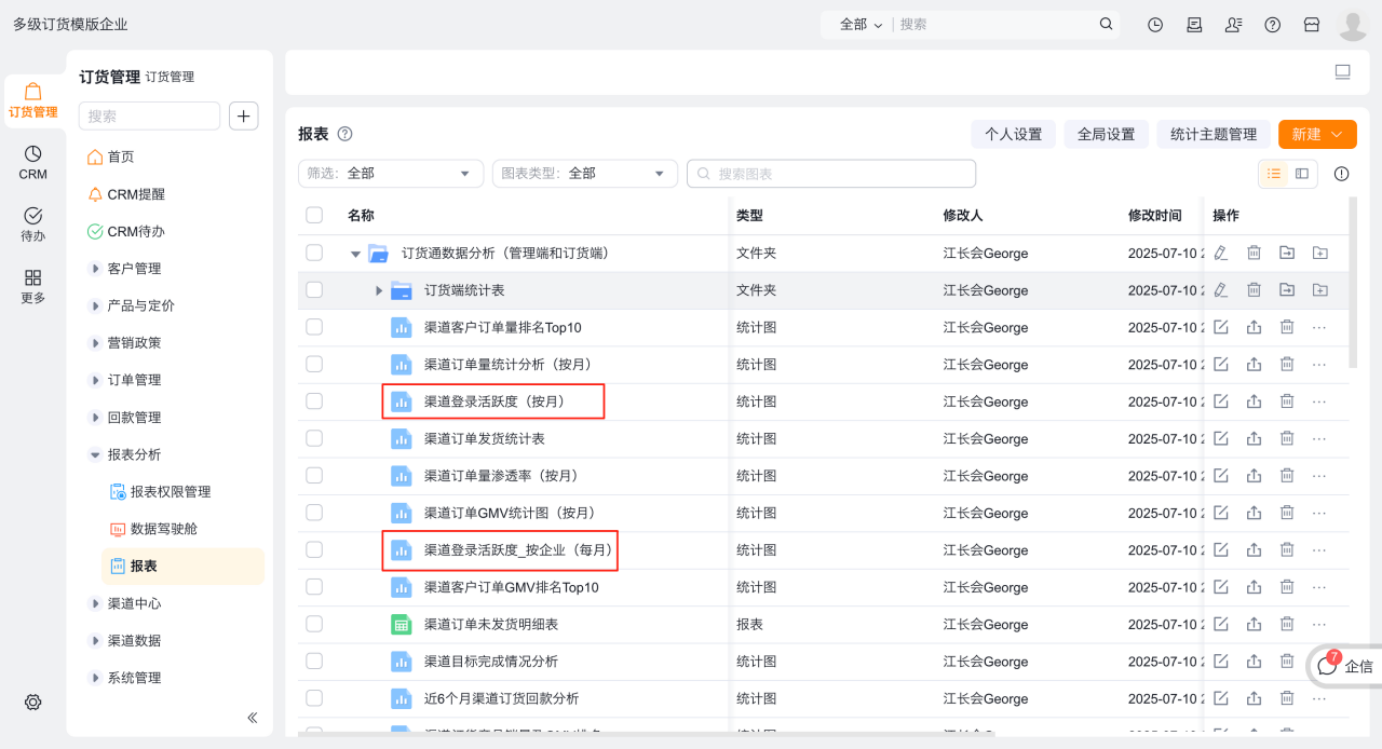Image resolution: width=1382 pixels, height=749 pixels.
Task: Open the contacts icon in the top bar
Action: 1233,25
